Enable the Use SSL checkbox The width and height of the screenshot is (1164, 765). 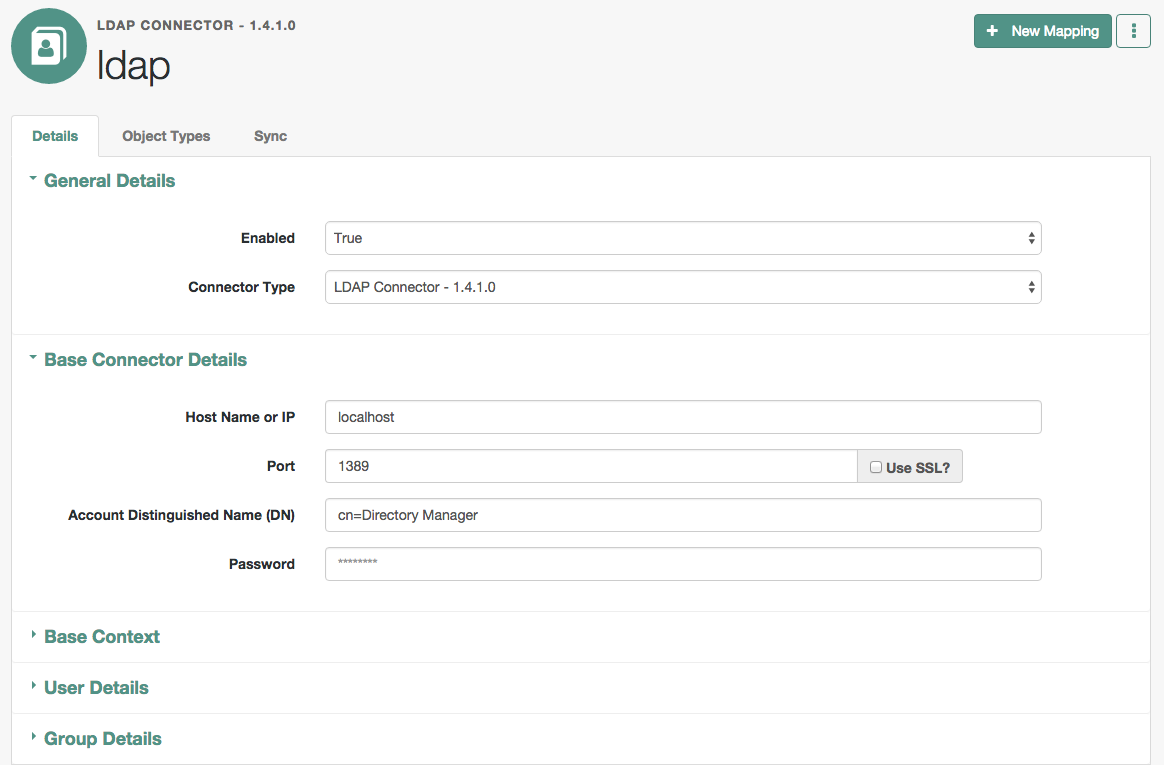(x=876, y=467)
